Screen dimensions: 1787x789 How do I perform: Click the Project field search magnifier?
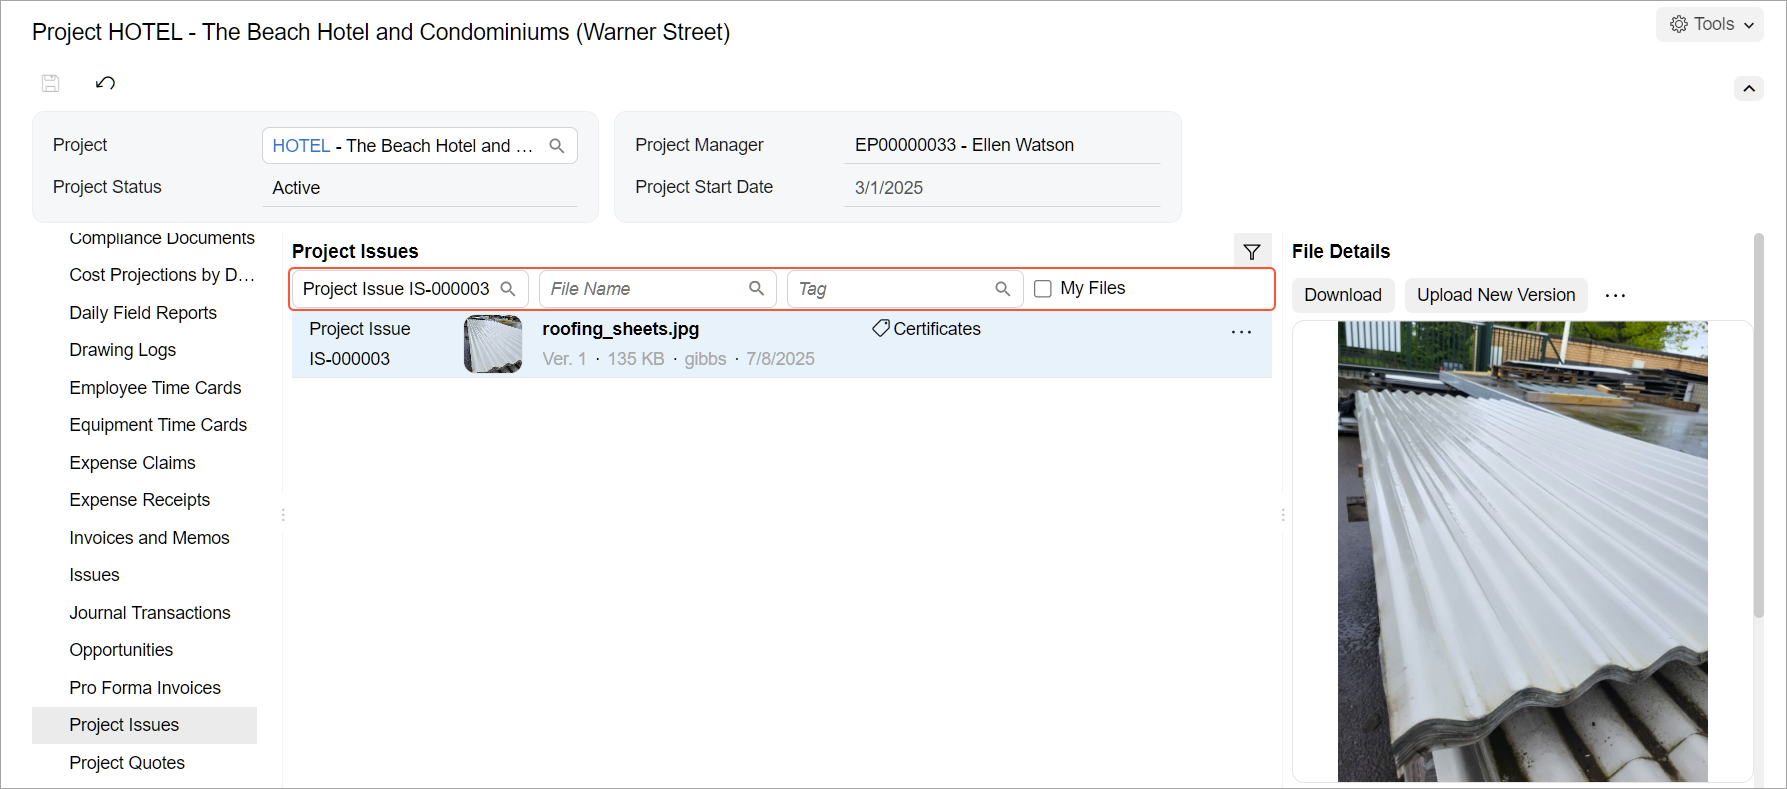(x=557, y=146)
